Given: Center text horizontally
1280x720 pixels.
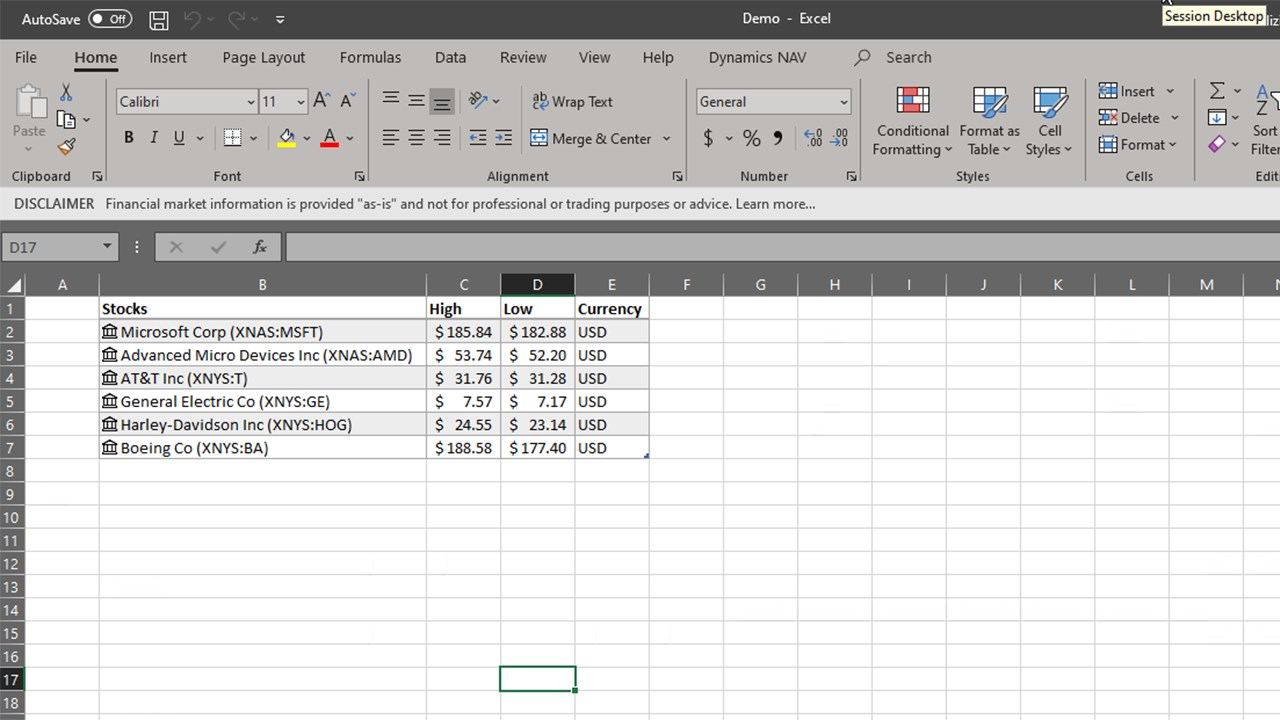Looking at the screenshot, I should point(416,138).
